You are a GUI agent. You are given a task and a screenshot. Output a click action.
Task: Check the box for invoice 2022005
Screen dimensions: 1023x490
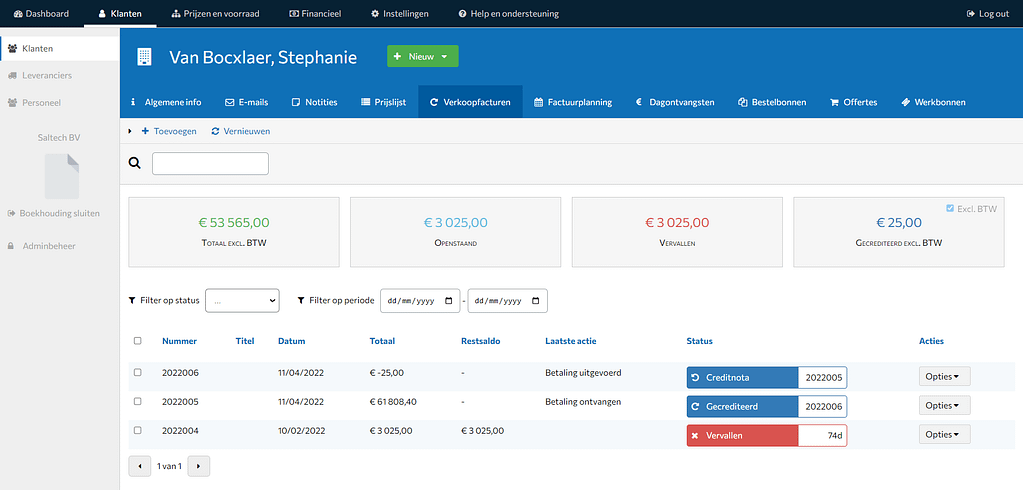tap(137, 401)
